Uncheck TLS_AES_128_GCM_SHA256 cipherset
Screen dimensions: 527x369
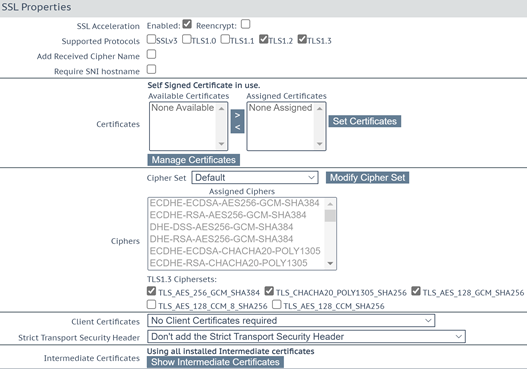(416, 291)
